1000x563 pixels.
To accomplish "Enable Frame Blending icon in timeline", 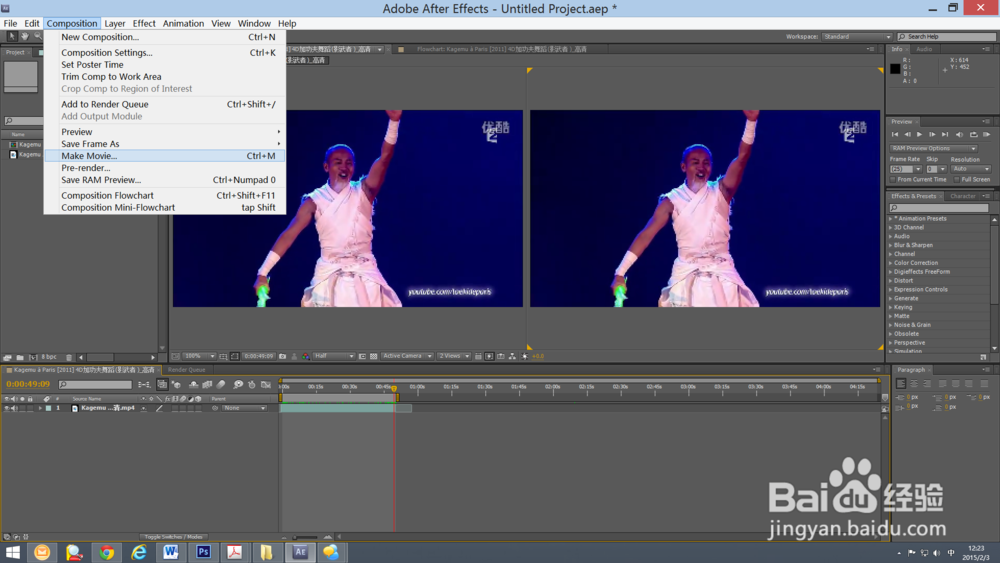I will click(x=207, y=384).
